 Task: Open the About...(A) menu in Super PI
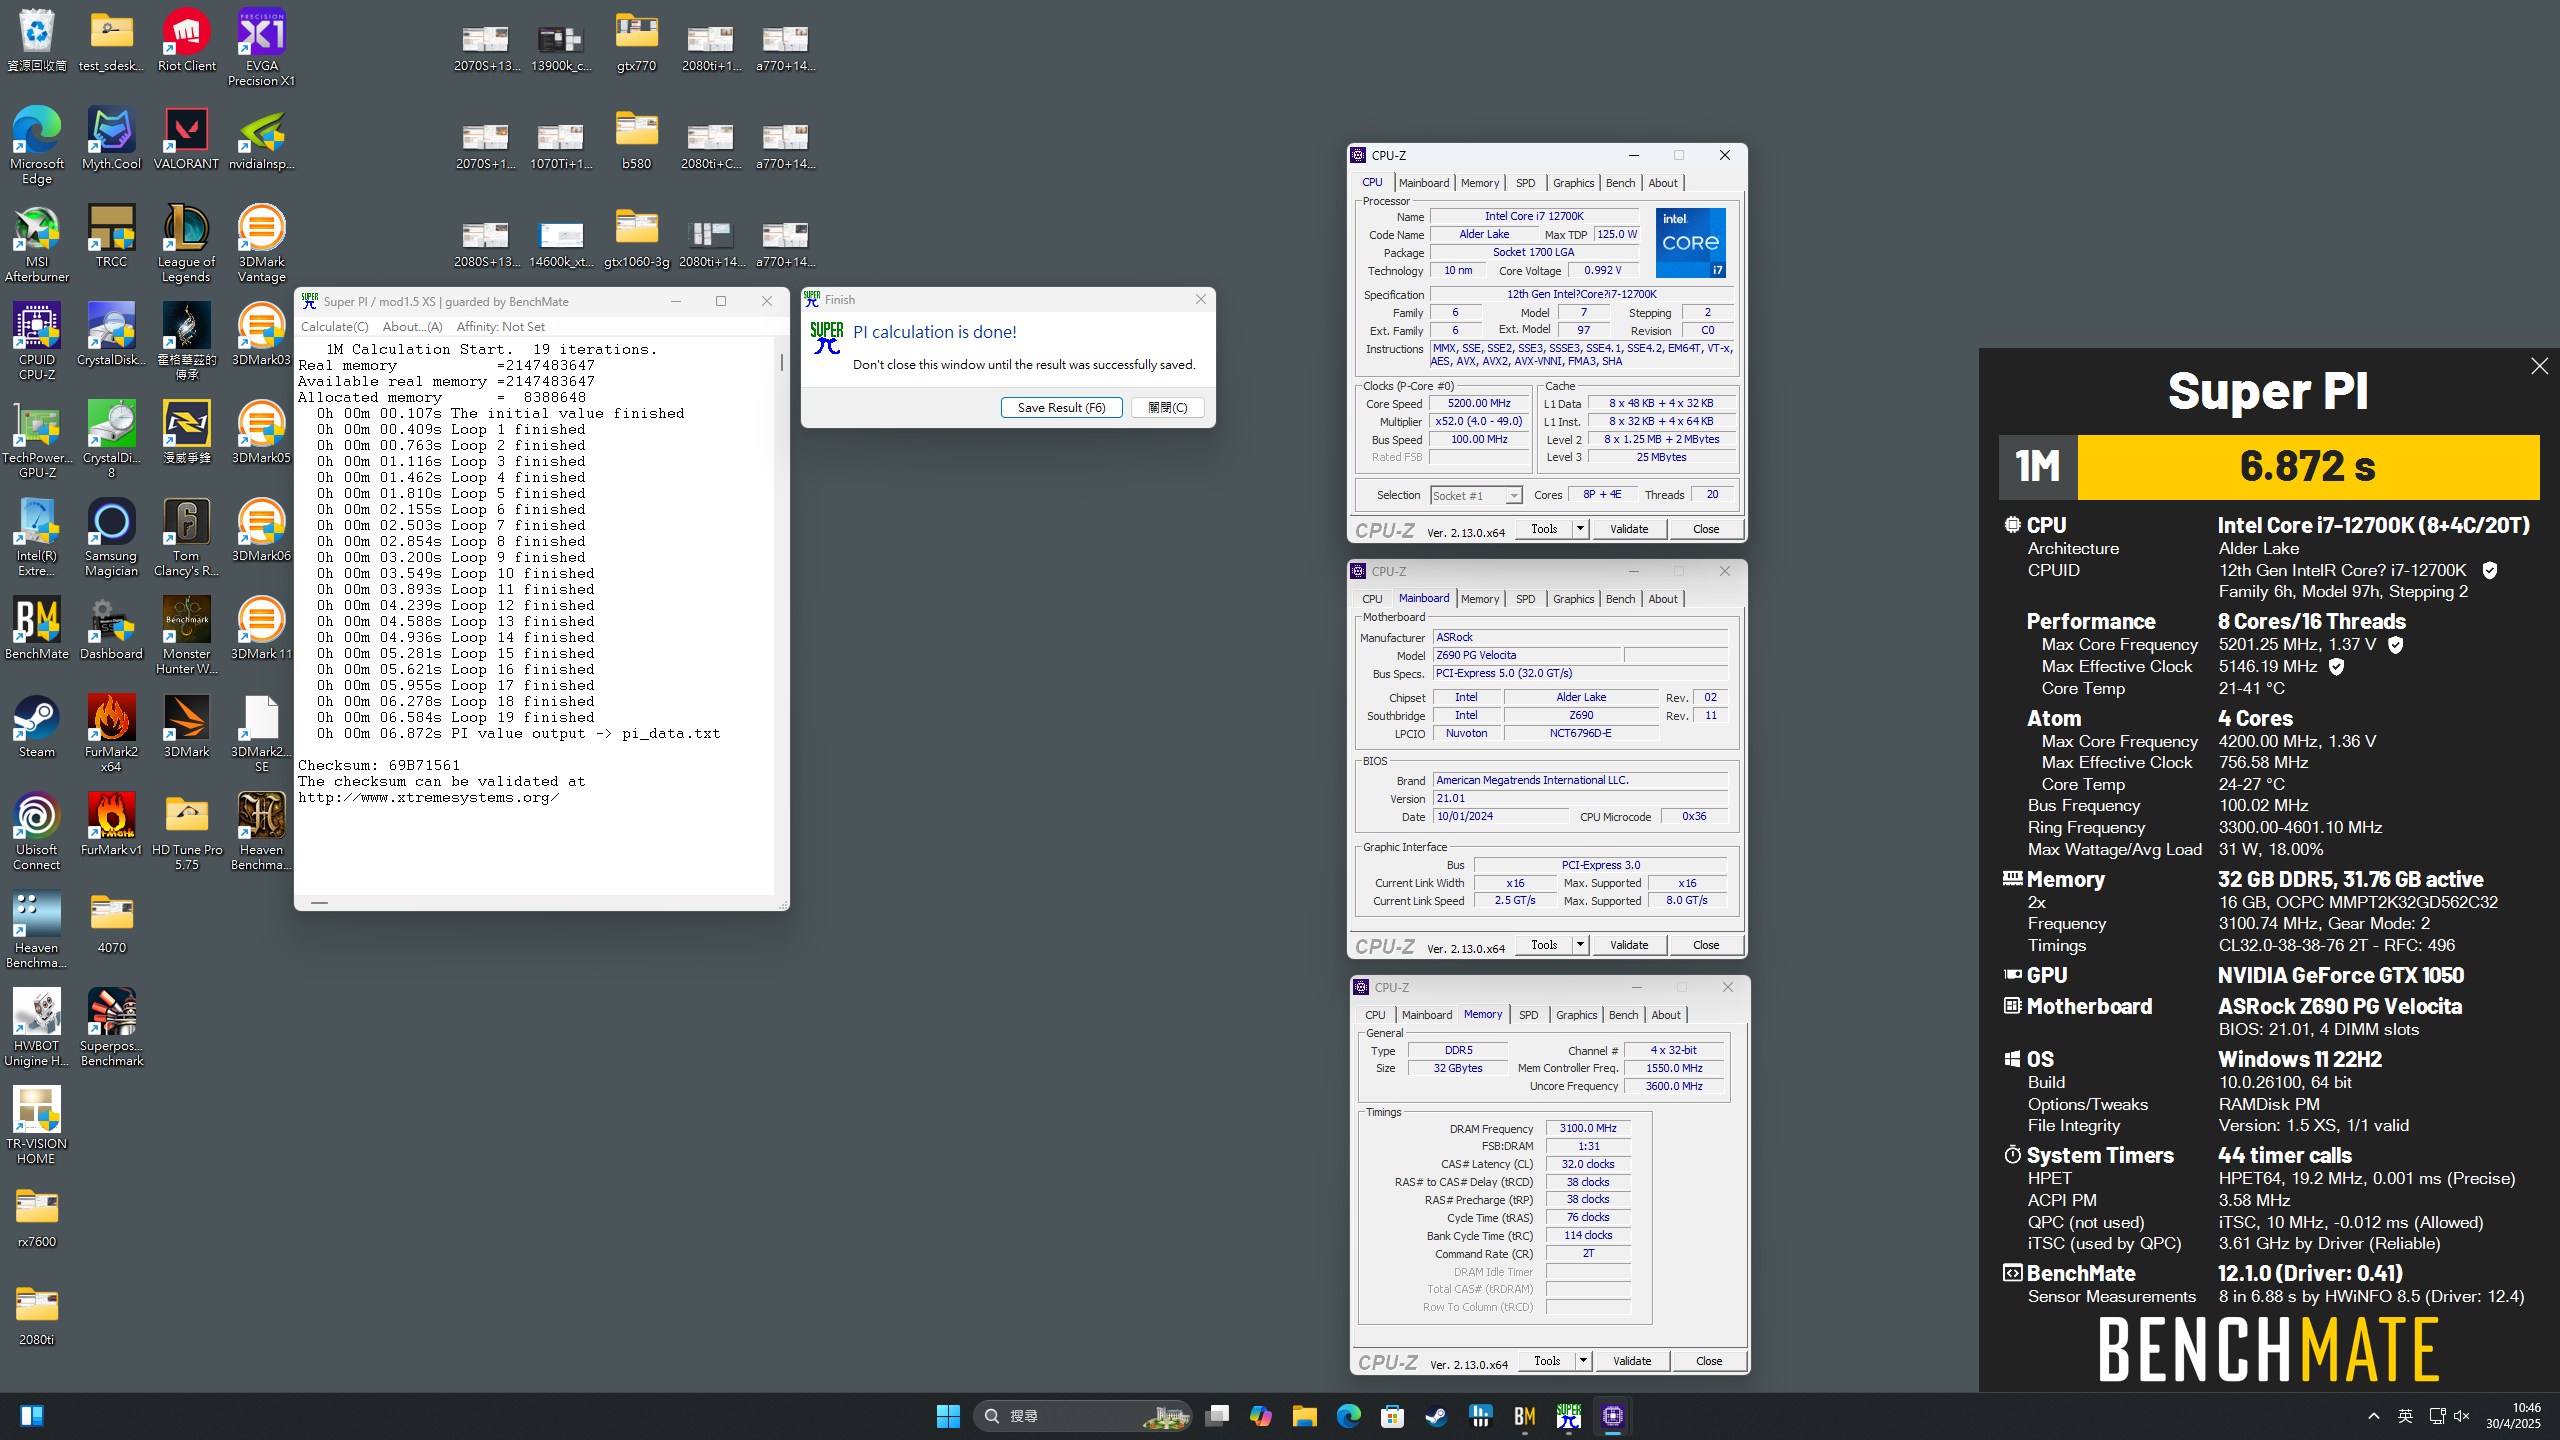tap(412, 327)
